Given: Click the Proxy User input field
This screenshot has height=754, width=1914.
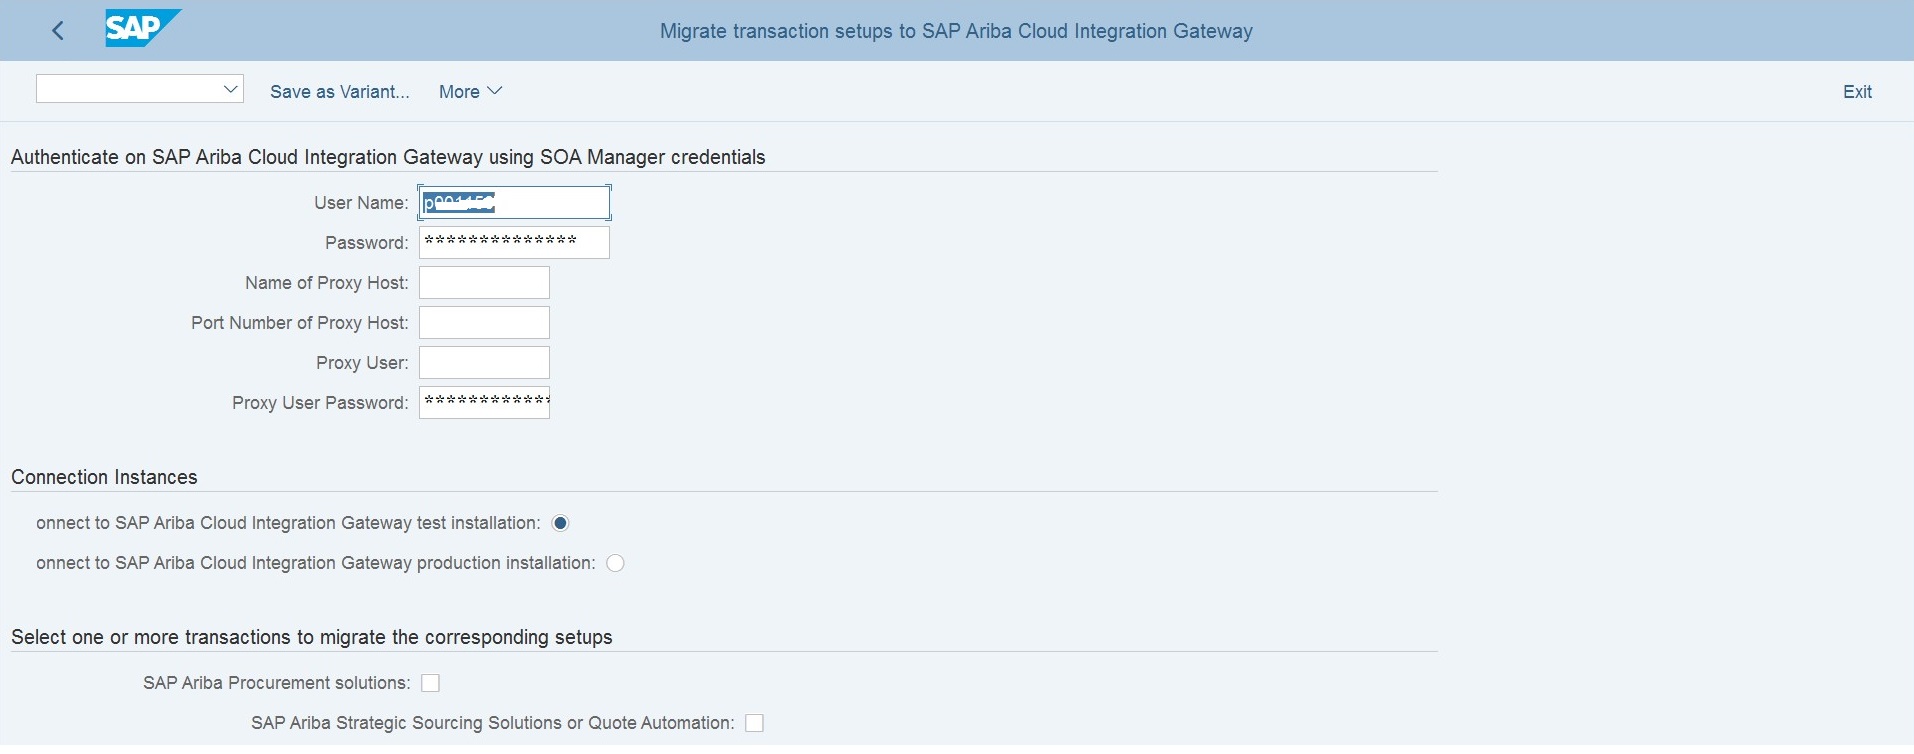Looking at the screenshot, I should point(484,363).
